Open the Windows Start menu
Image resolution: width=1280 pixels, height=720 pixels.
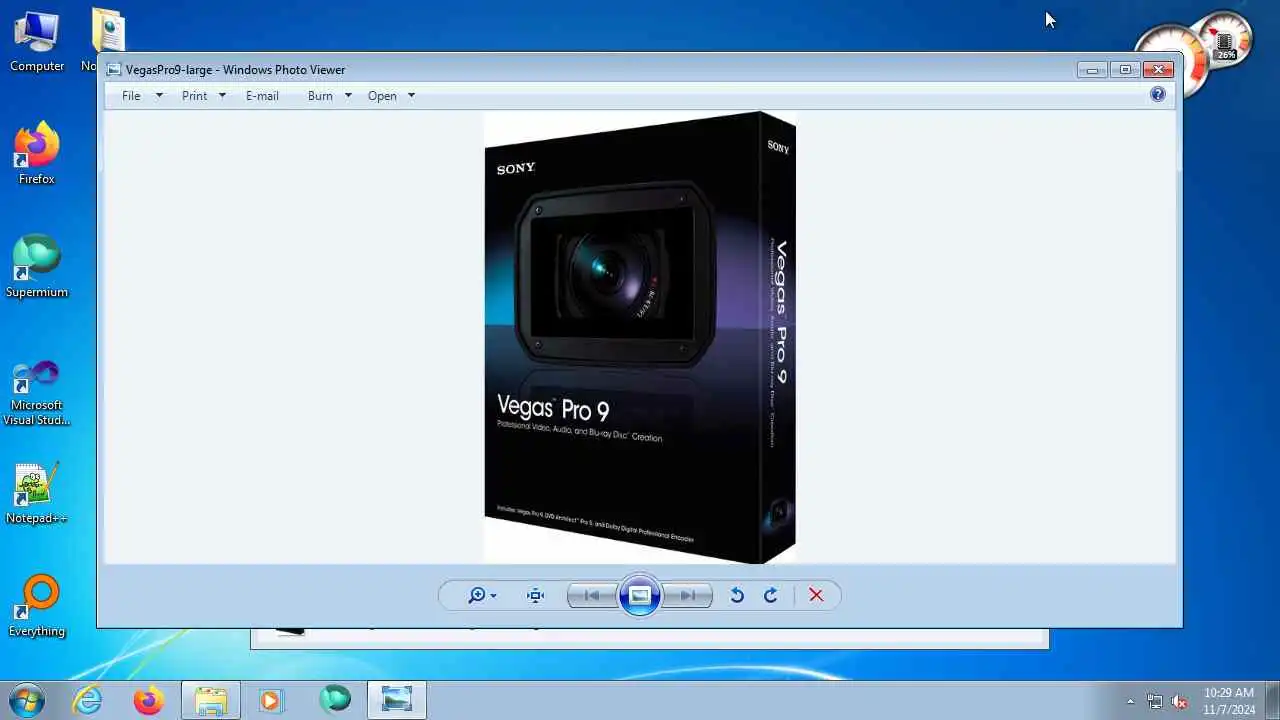[x=27, y=700]
